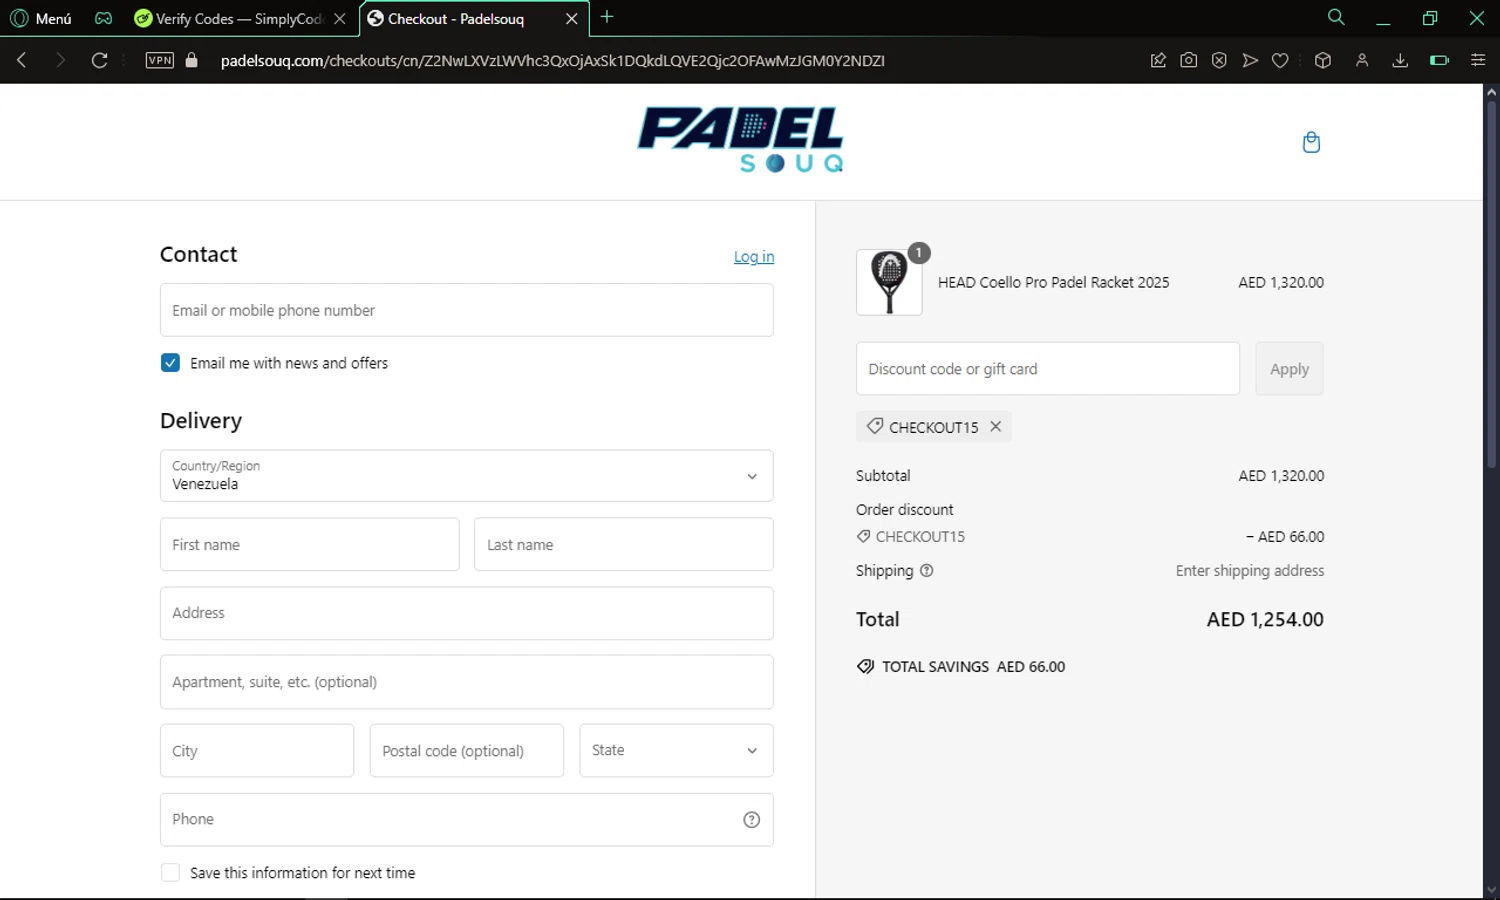Viewport: 1500px width, 900px height.
Task: Open the shopping bag cart icon
Action: pos(1312,142)
